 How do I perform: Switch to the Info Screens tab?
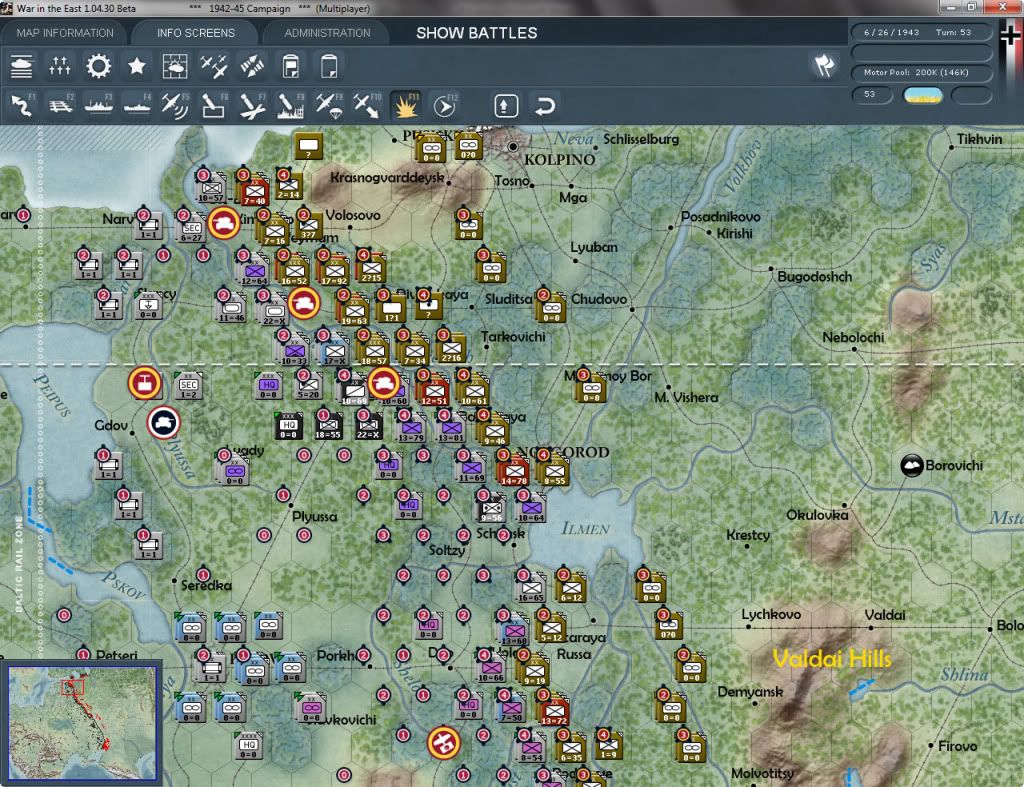[195, 33]
